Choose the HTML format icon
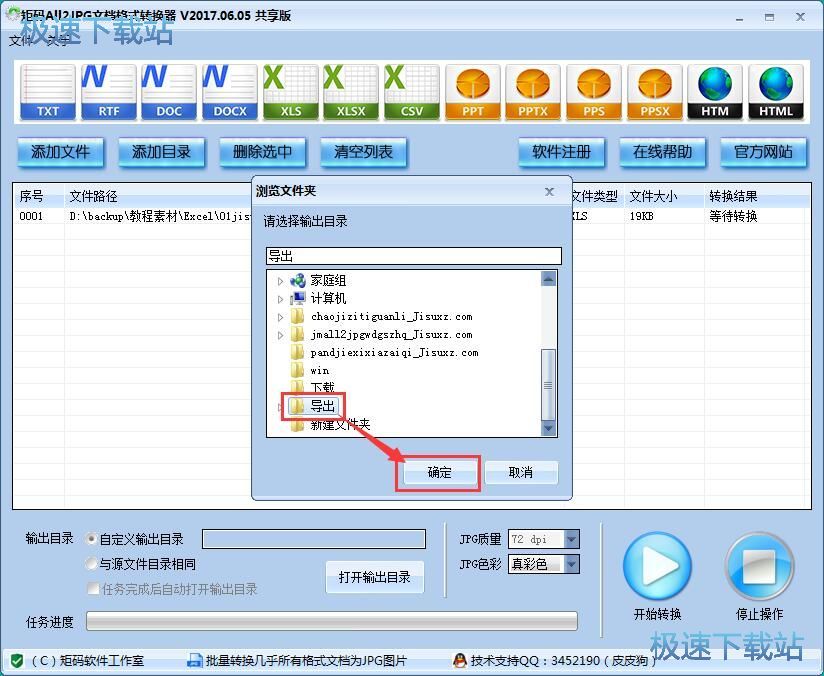Screen dimensions: 824x676 coord(776,92)
